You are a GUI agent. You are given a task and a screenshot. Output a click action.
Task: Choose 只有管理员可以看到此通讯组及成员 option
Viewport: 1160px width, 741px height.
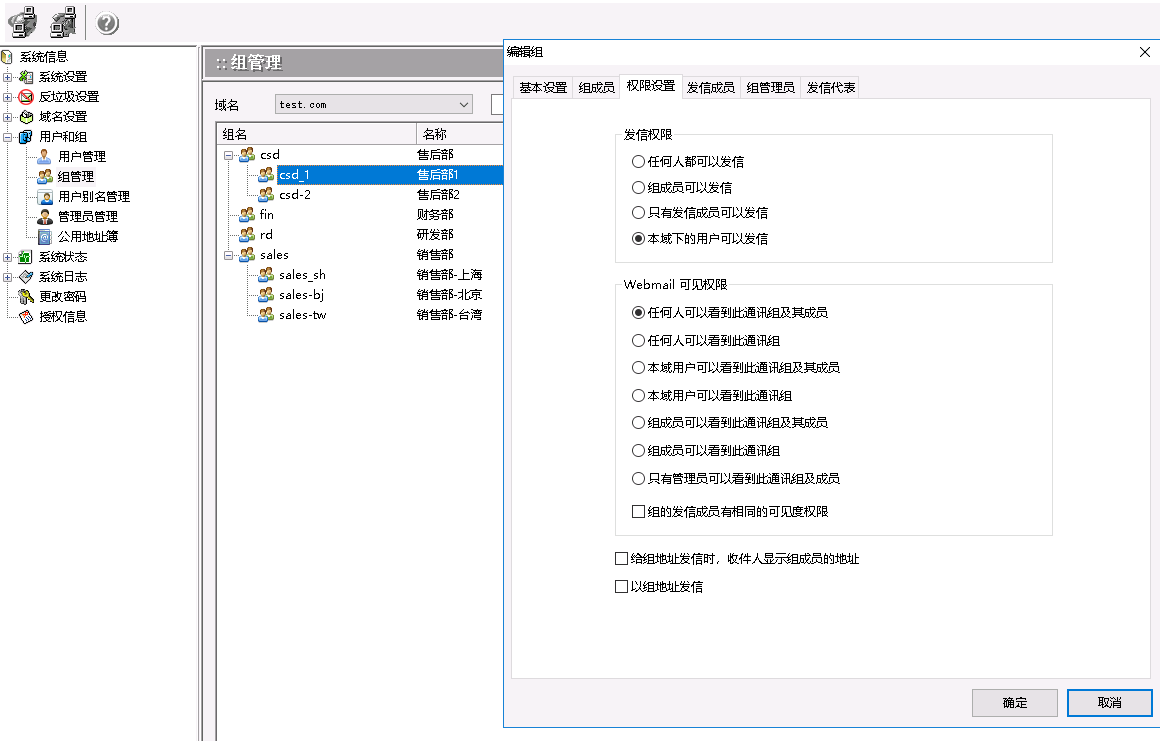[x=638, y=478]
